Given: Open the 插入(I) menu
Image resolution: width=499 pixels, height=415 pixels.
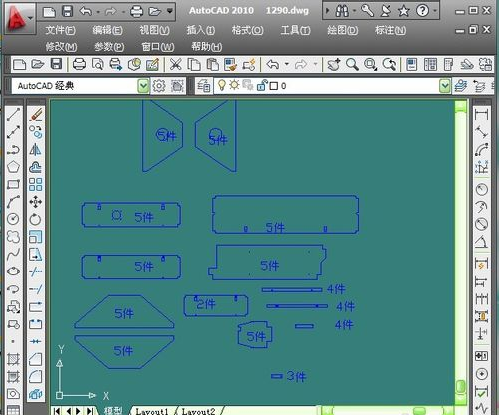Looking at the screenshot, I should coord(201,30).
